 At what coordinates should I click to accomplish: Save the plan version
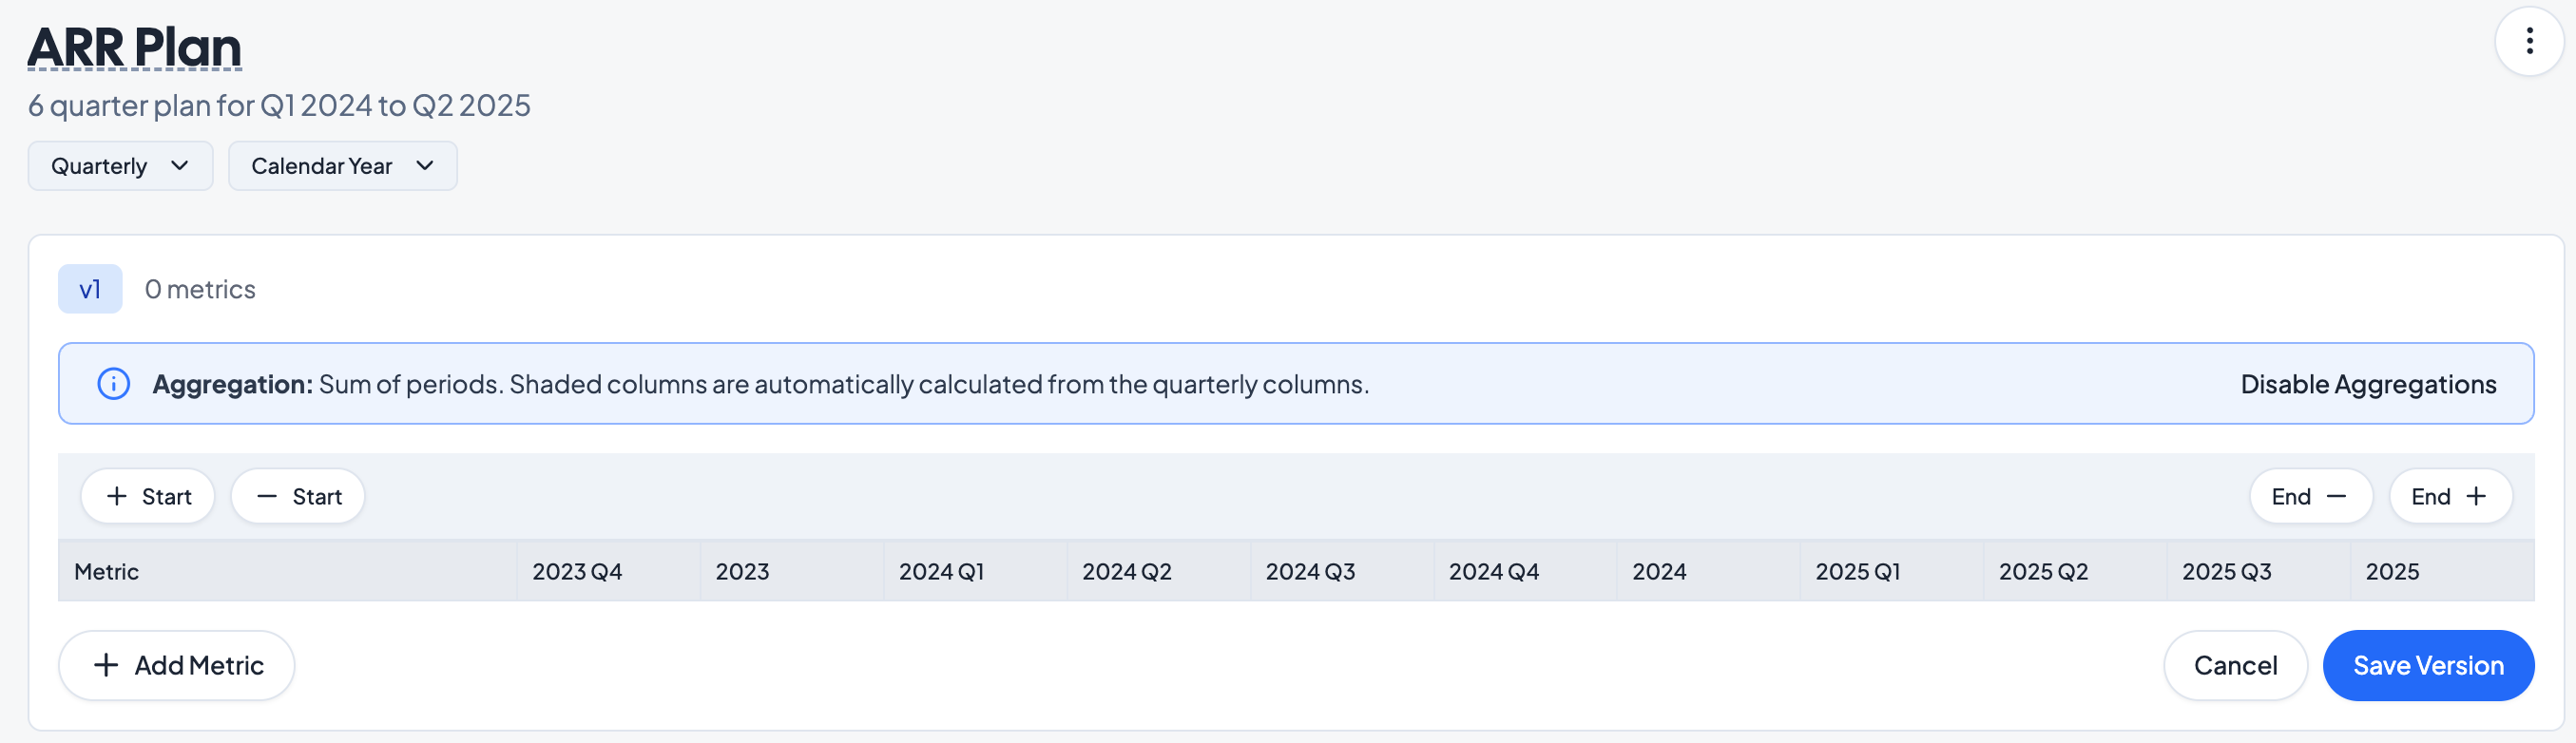pos(2427,665)
